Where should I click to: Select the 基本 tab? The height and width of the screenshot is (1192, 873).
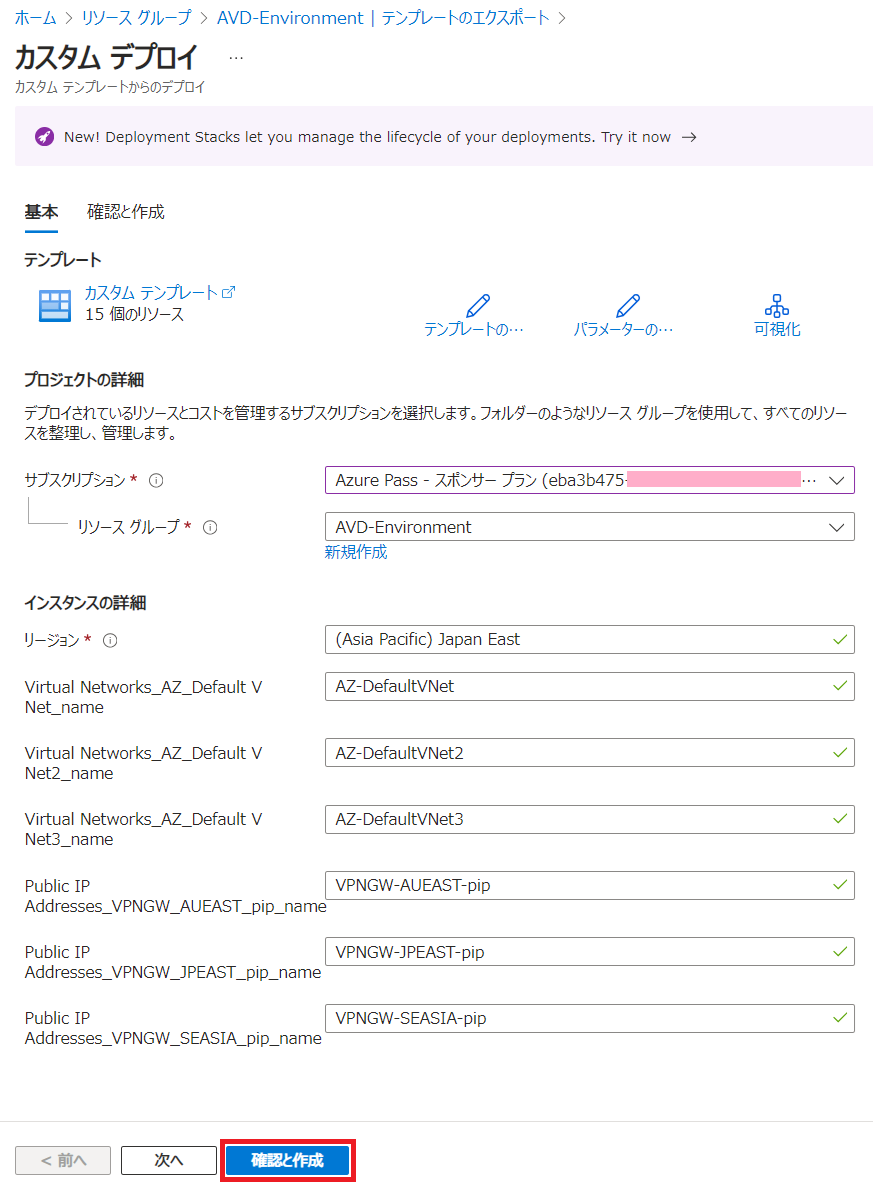pos(41,212)
